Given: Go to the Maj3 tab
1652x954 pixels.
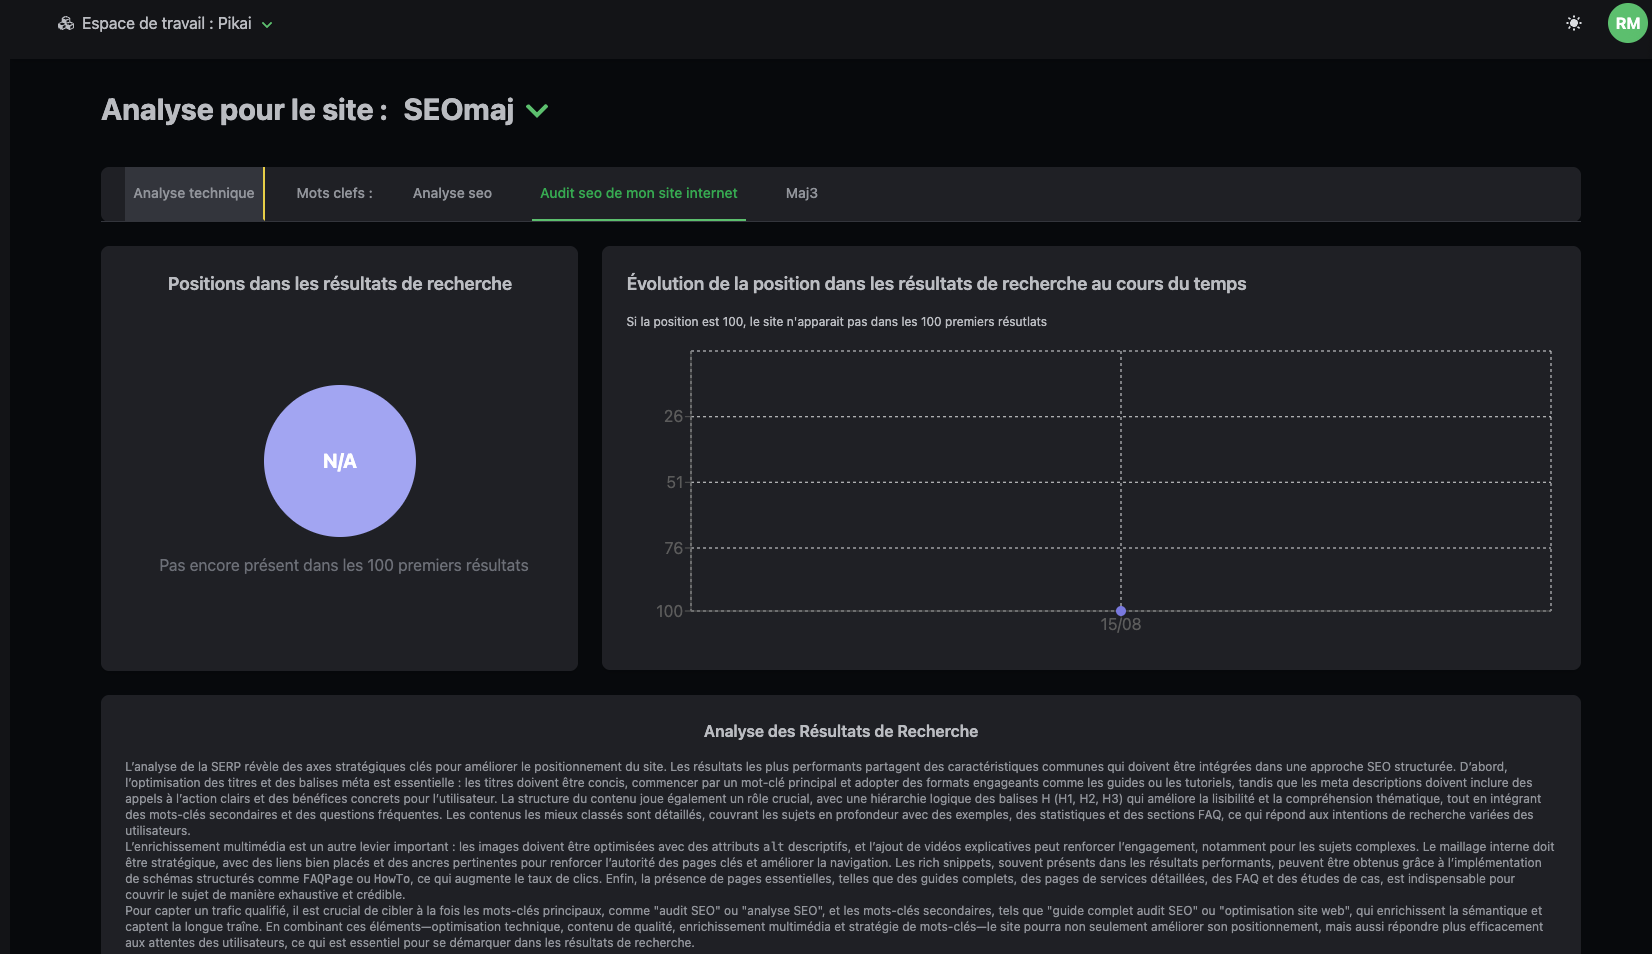Looking at the screenshot, I should point(802,193).
